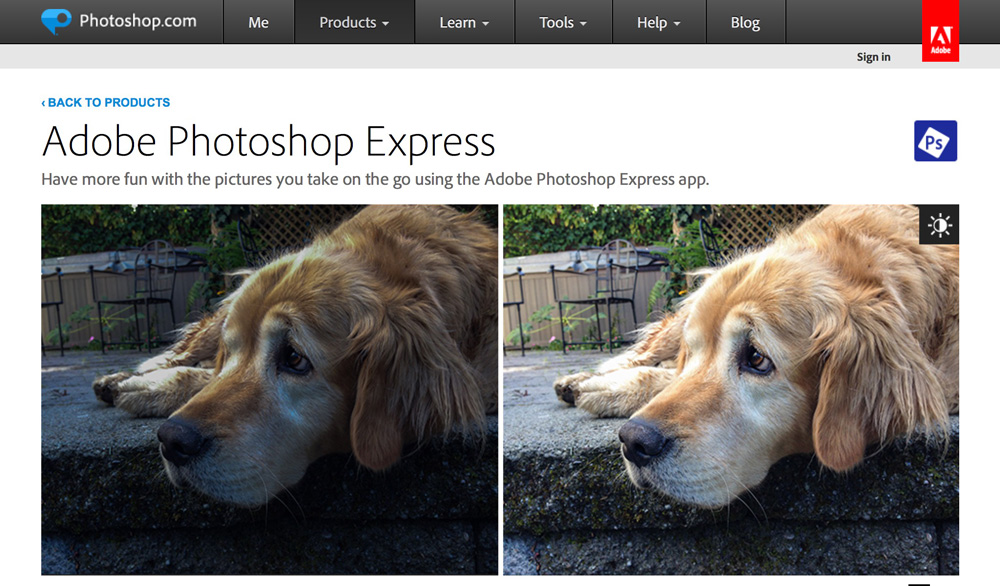Click the Photoshop.com site name text
The height and width of the screenshot is (586, 1000).
138,21
